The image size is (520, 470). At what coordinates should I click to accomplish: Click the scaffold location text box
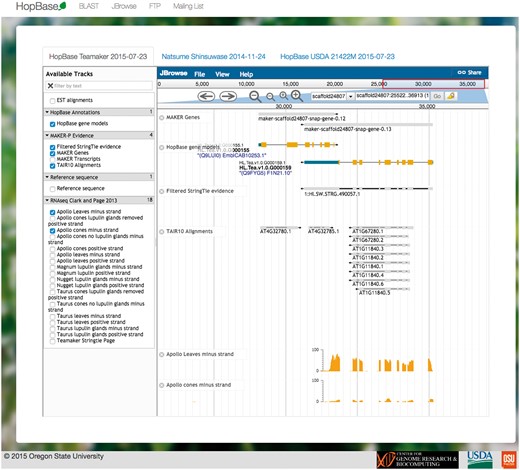392,96
